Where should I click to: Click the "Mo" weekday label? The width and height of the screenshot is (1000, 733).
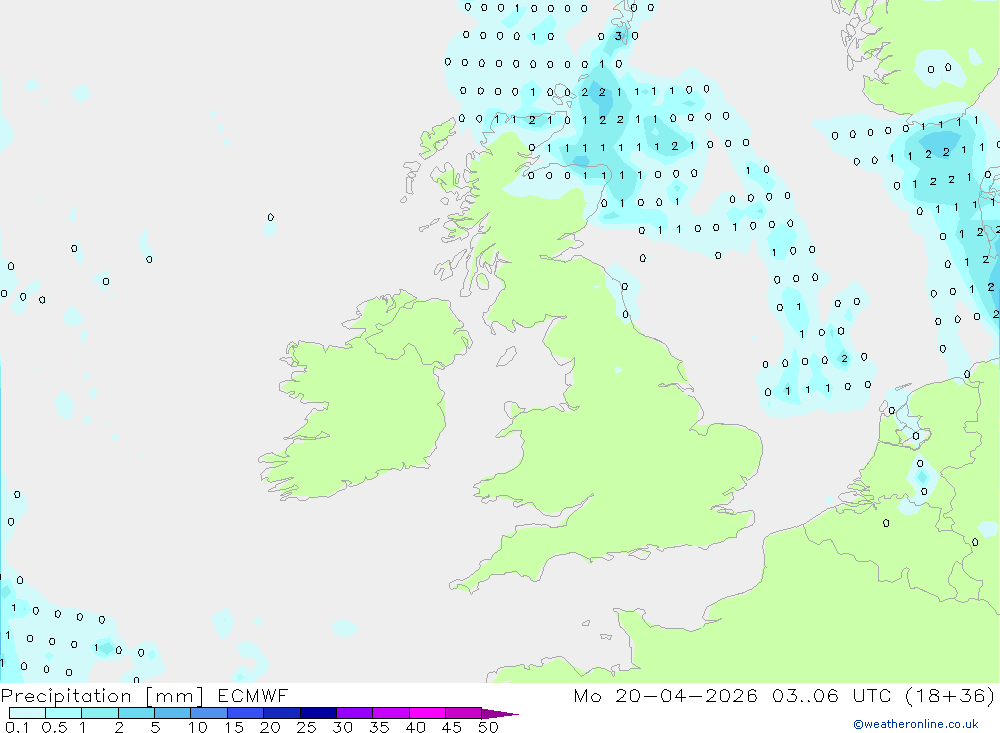pyautogui.click(x=587, y=695)
